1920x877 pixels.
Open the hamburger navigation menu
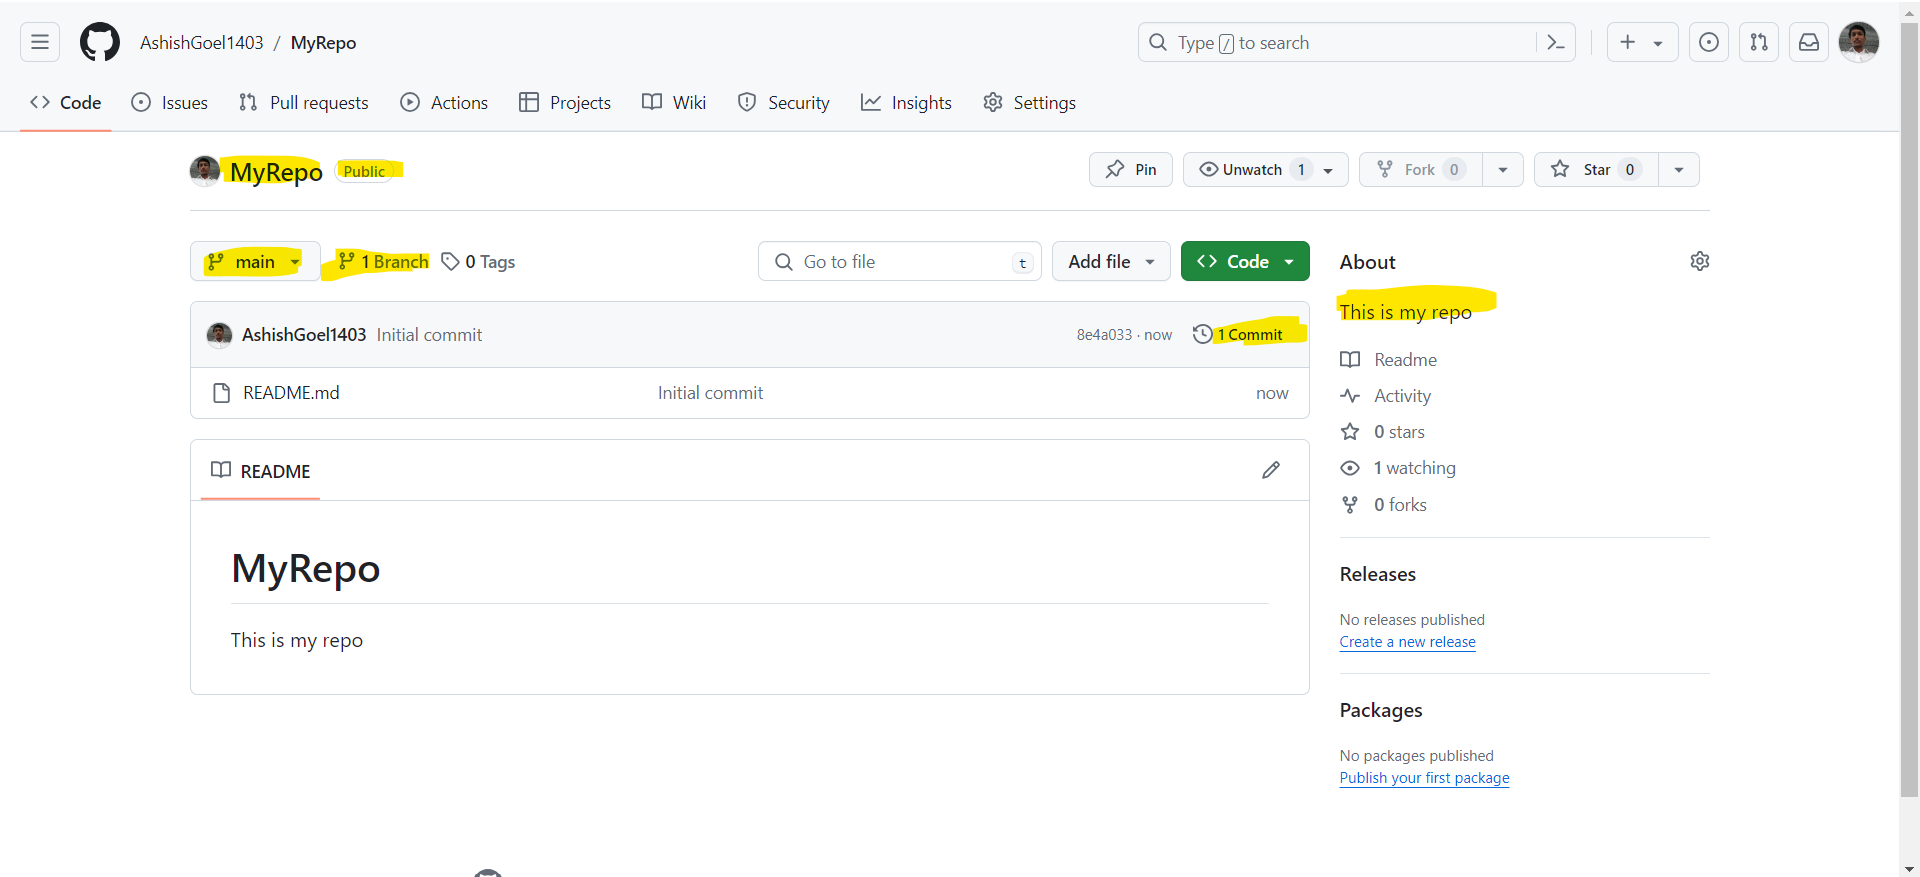click(x=40, y=42)
